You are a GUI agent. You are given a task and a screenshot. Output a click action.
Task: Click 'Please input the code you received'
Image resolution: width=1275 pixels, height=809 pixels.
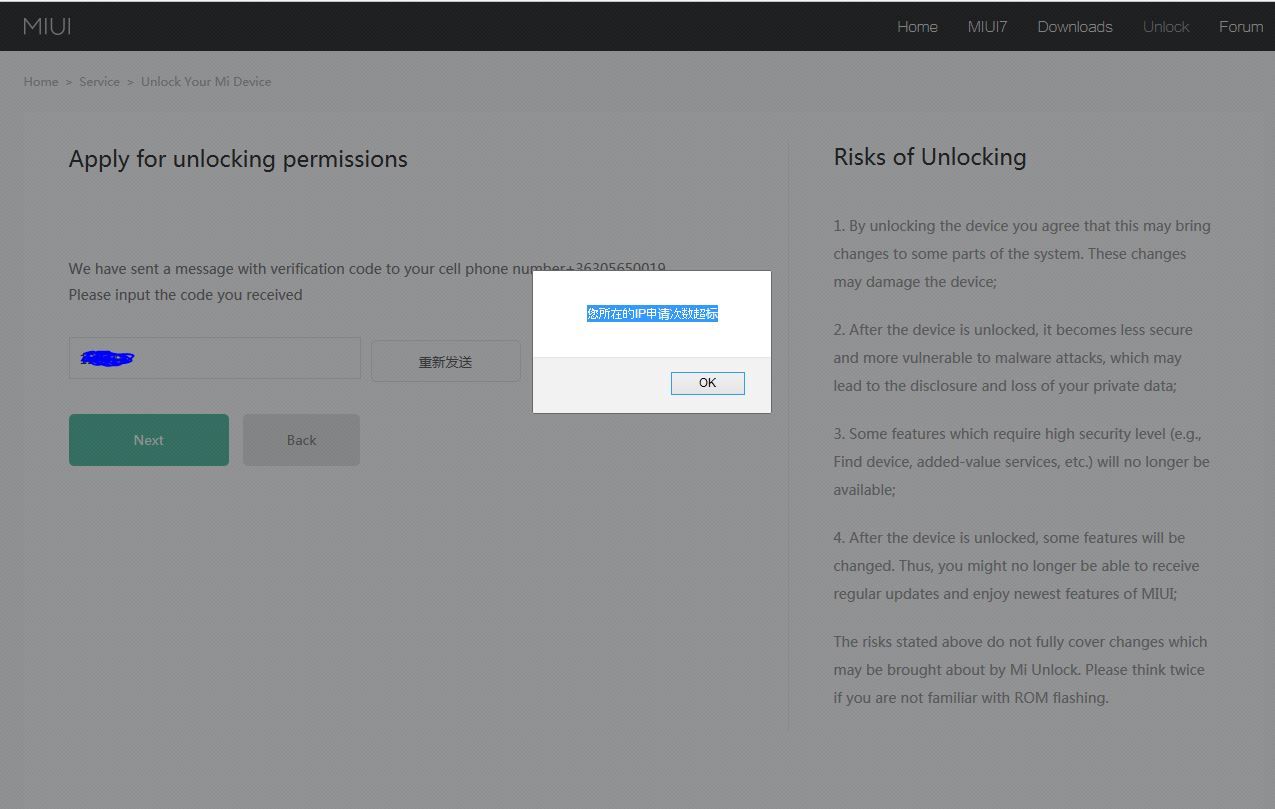[x=185, y=295]
